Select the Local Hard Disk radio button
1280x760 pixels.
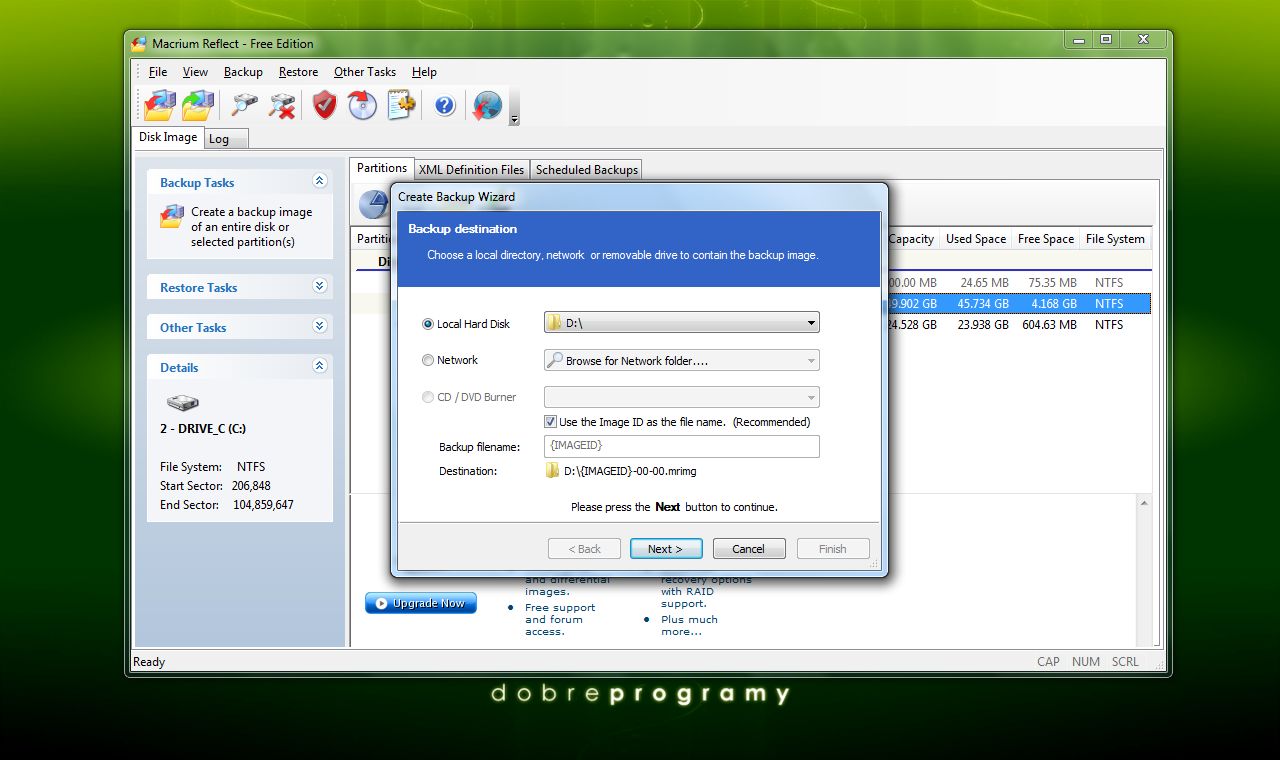(428, 324)
